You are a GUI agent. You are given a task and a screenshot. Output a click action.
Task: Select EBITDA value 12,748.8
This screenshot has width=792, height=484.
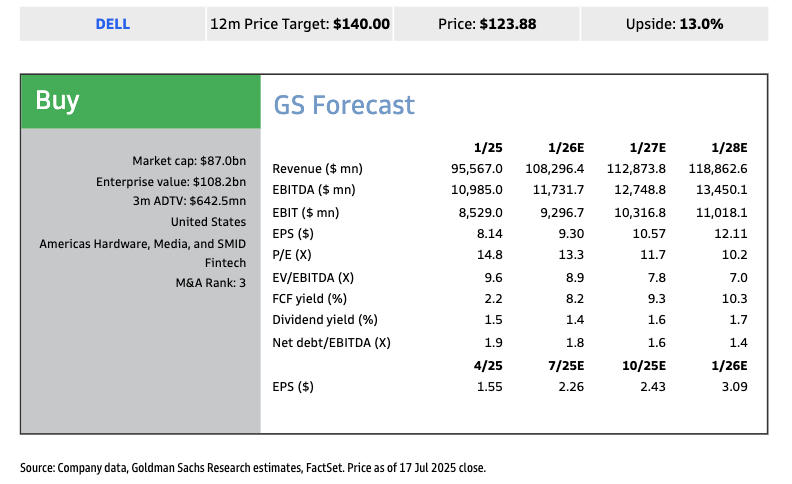[640, 190]
